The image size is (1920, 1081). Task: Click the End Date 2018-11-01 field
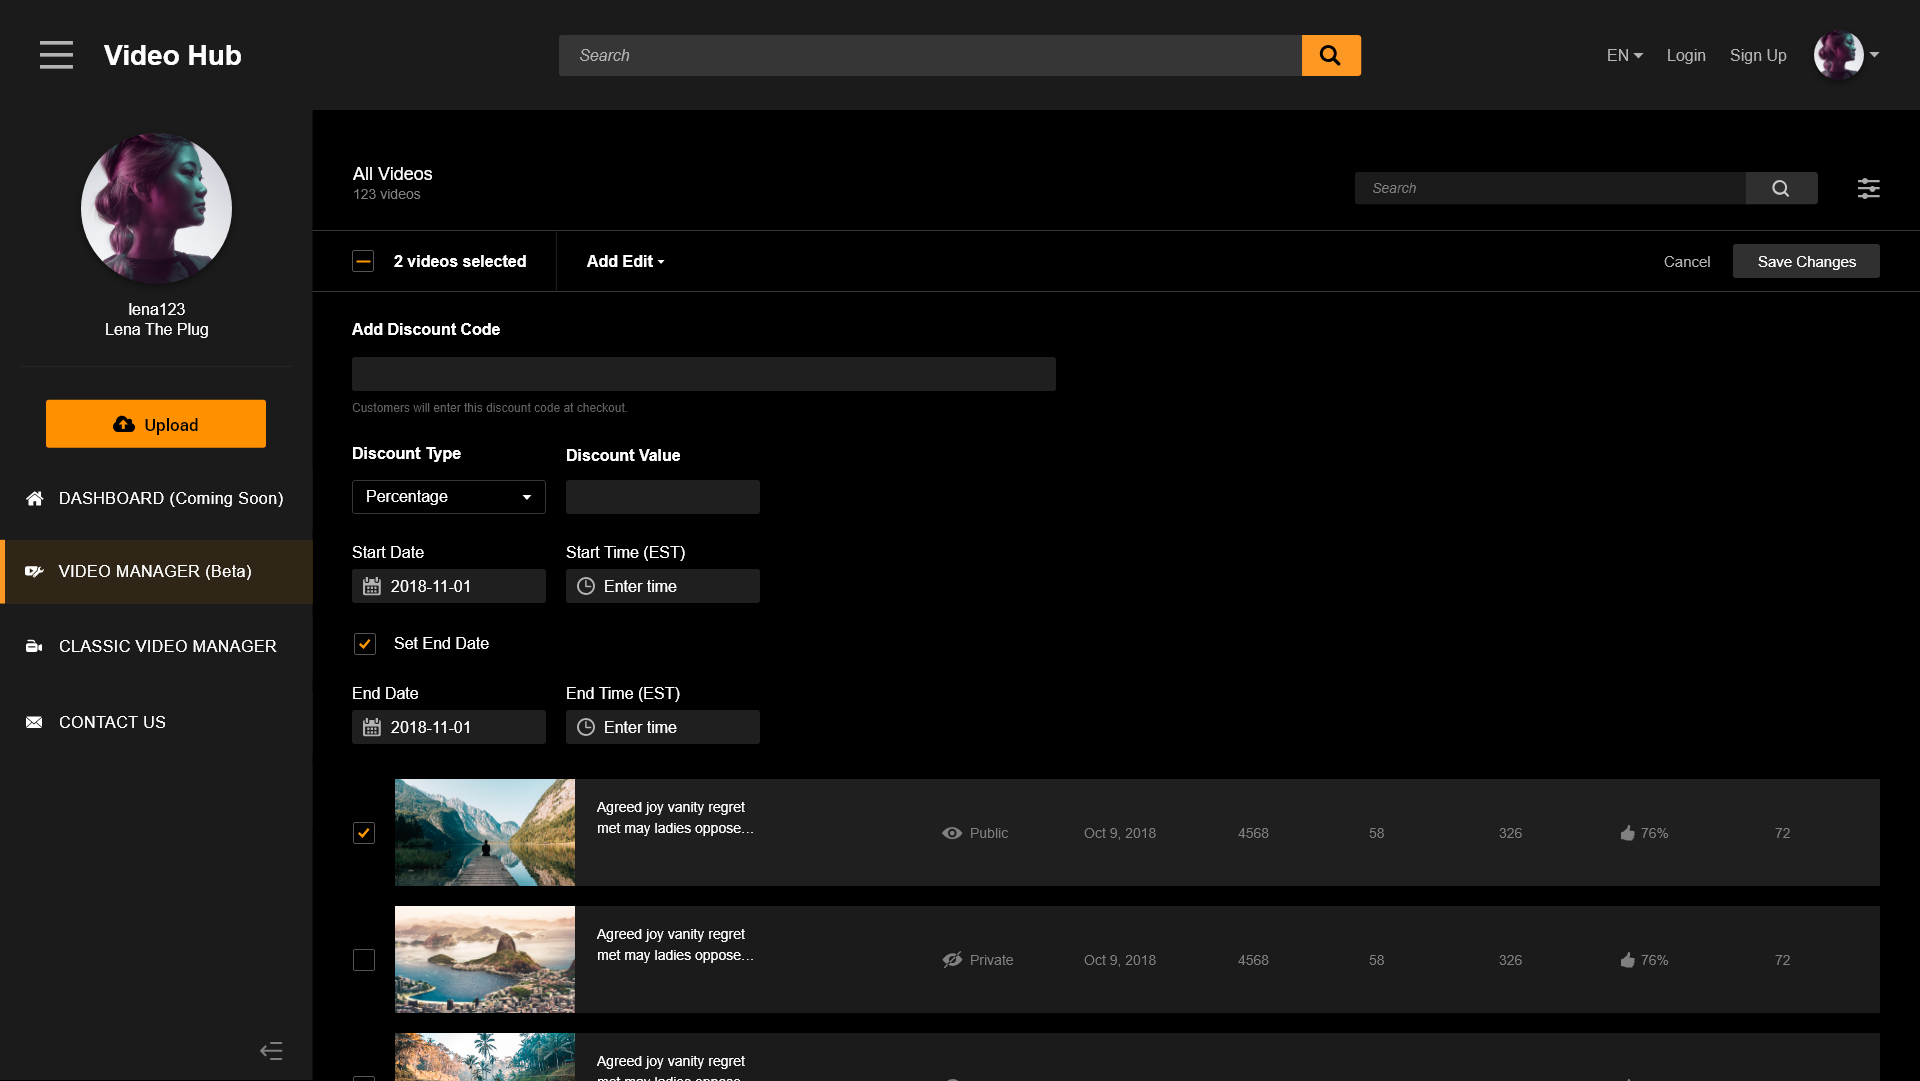pos(449,727)
